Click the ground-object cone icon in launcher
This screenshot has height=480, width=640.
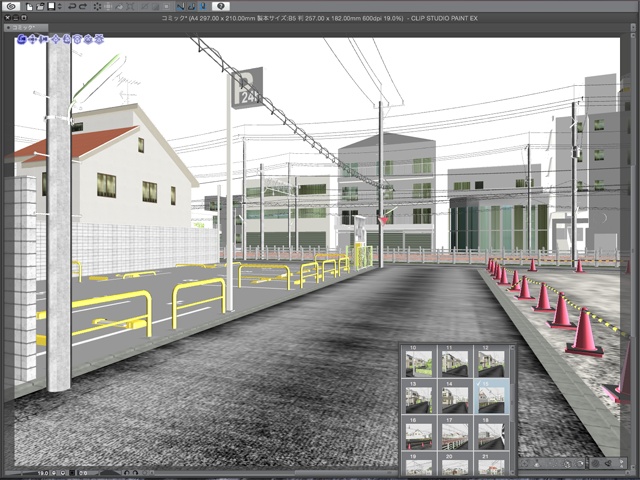pyautogui.click(x=537, y=463)
